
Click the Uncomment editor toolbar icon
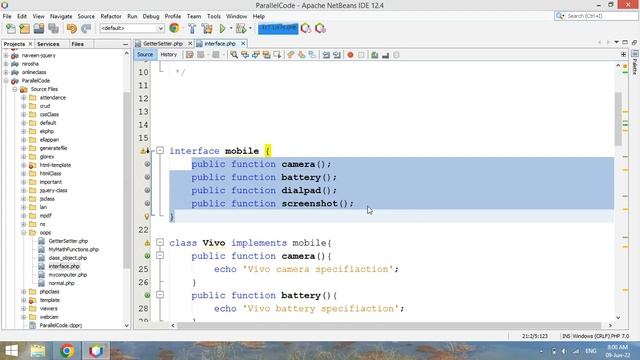[x=385, y=55]
